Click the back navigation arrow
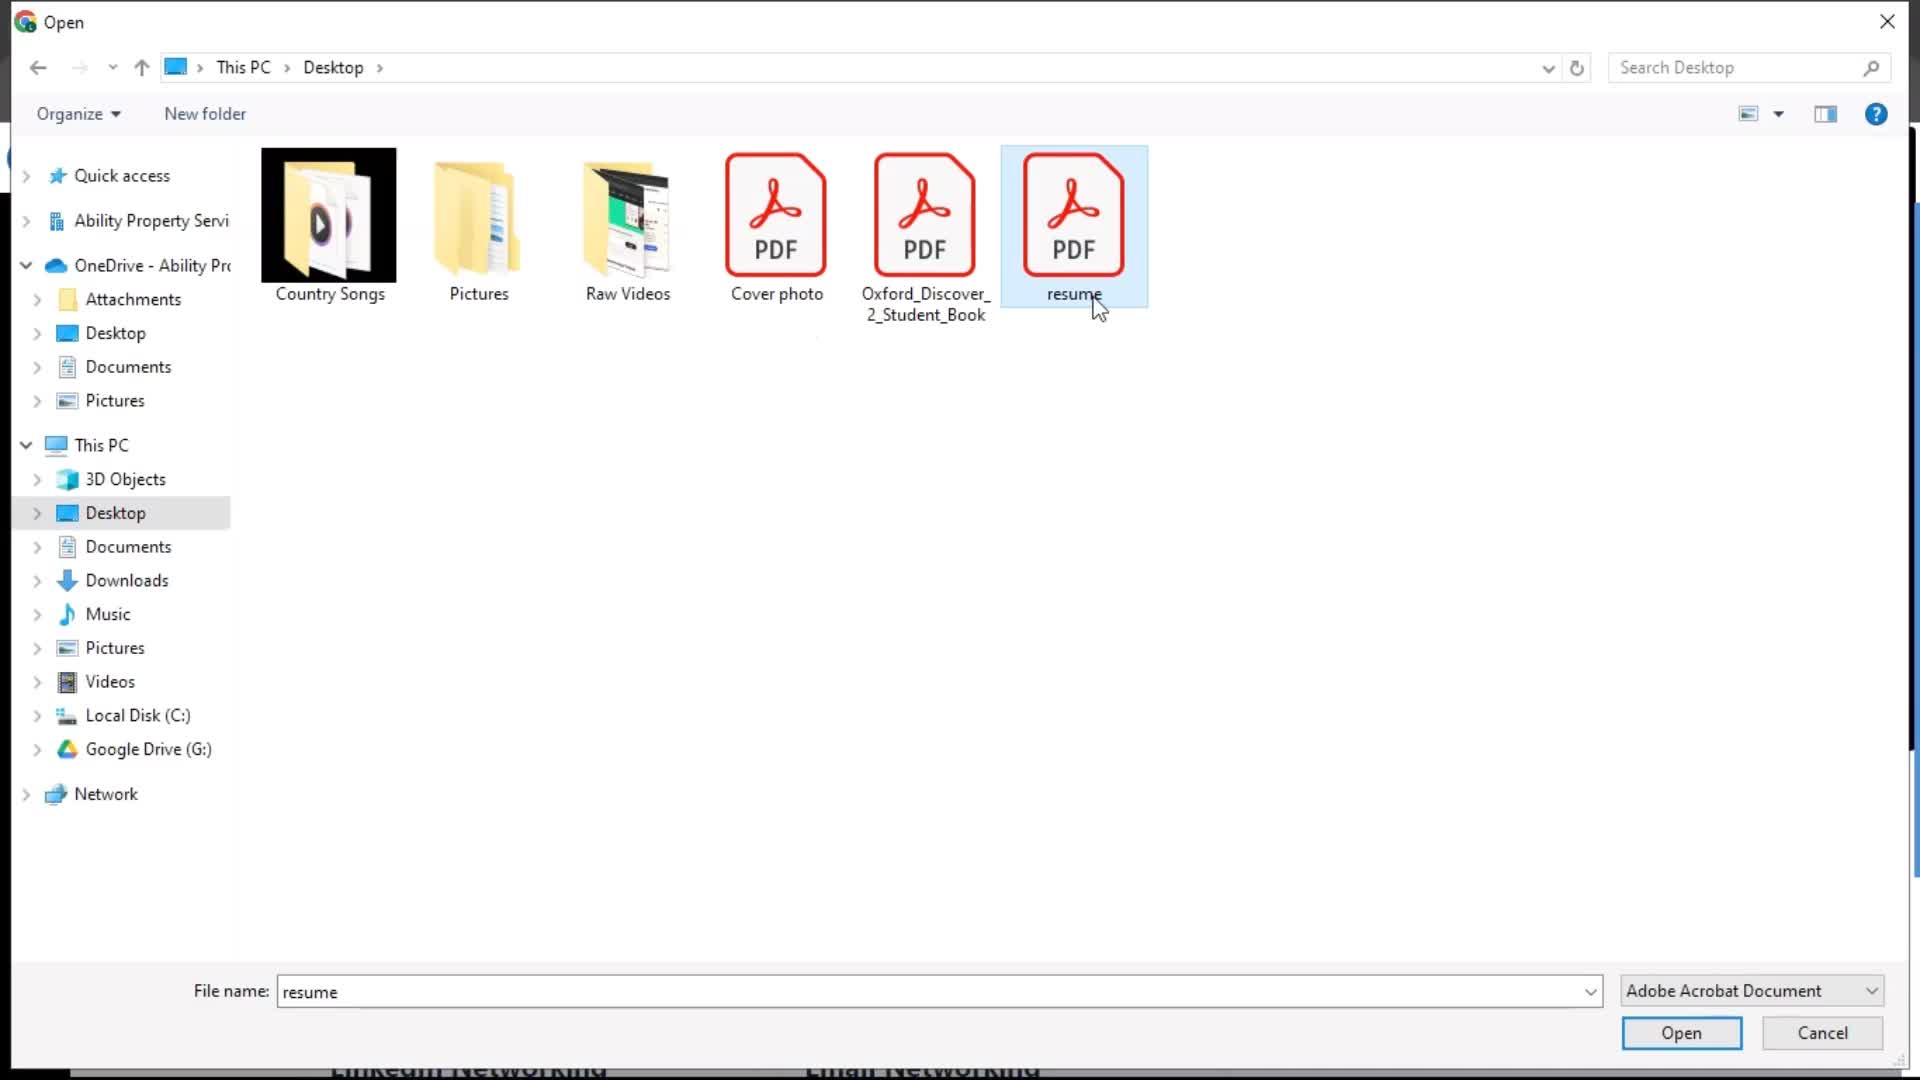Viewport: 1920px width, 1080px height. (38, 67)
